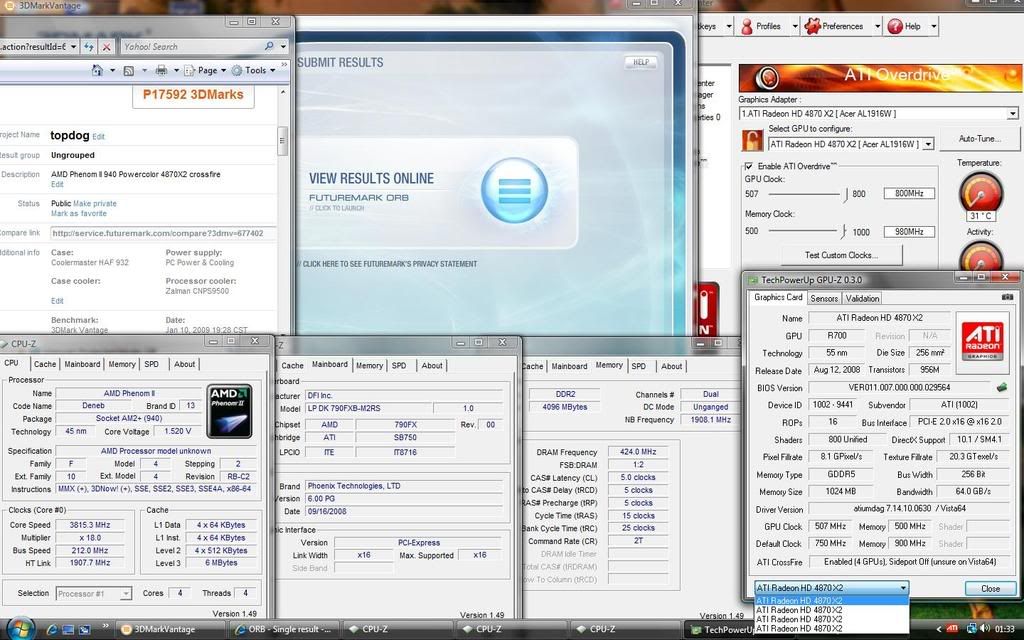The image size is (1024, 640).
Task: Click the Tools gear icon in browser
Action: (237, 71)
